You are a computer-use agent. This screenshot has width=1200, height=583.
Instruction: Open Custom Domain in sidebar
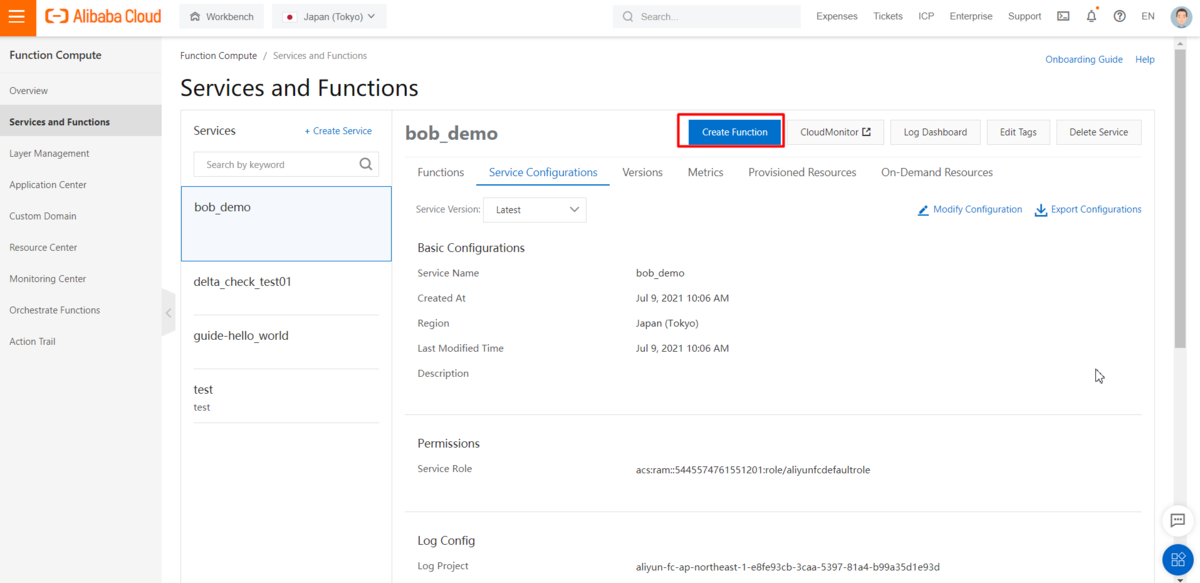(80, 216)
